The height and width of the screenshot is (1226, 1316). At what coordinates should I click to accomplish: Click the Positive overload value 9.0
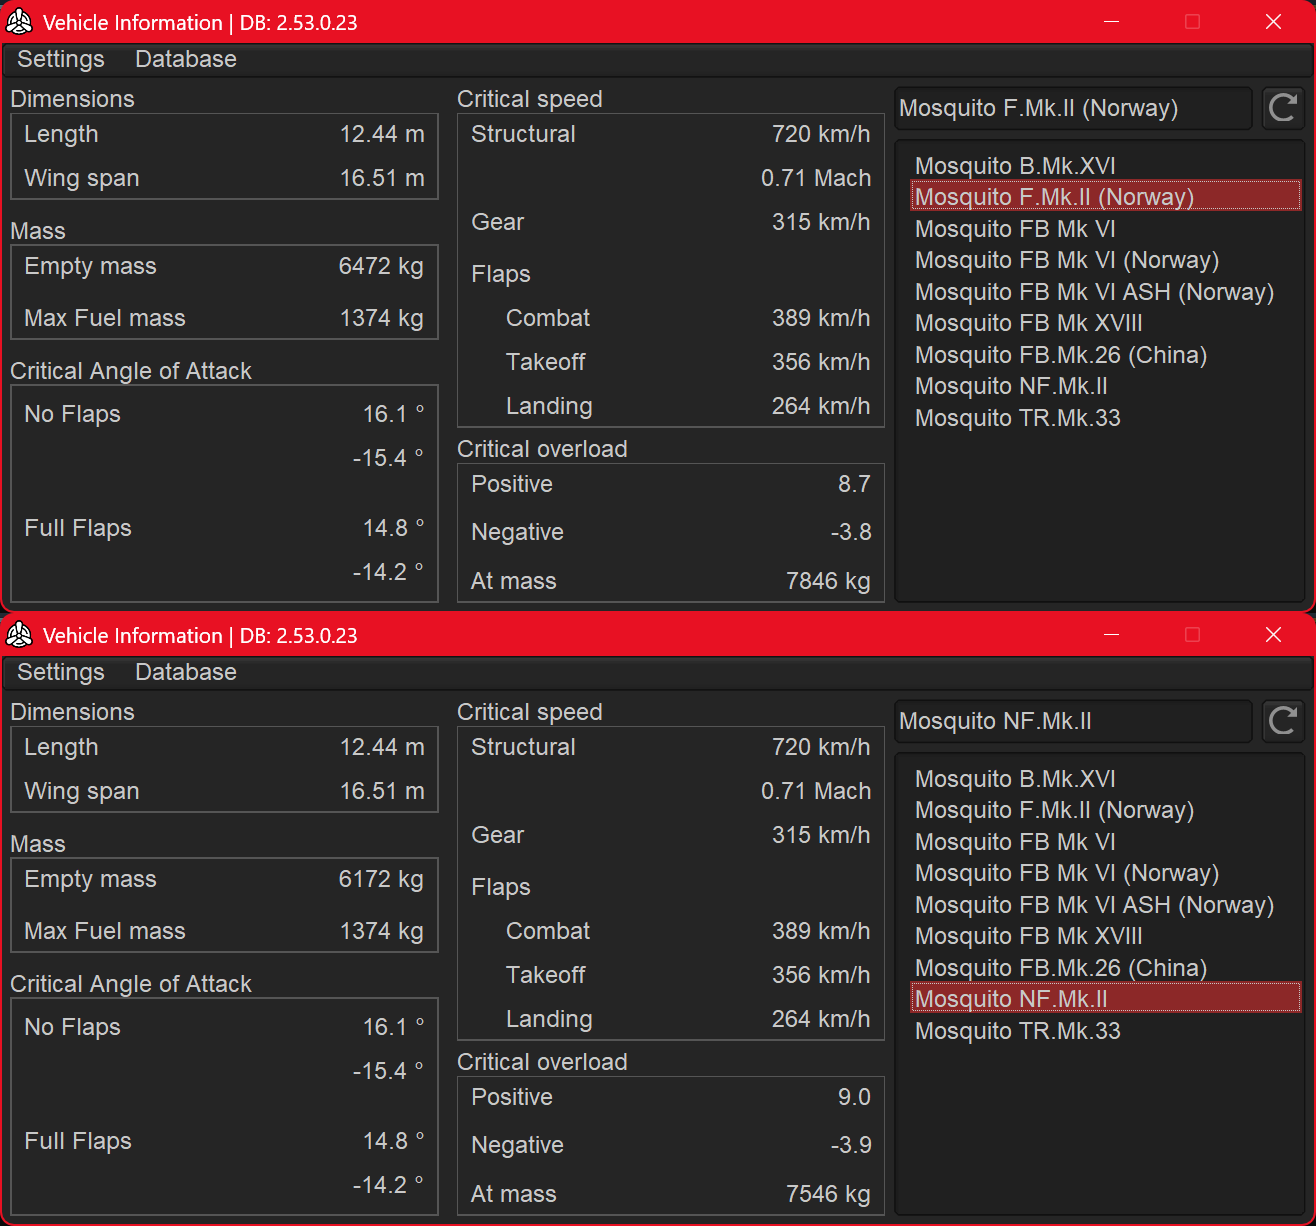pyautogui.click(x=854, y=1097)
